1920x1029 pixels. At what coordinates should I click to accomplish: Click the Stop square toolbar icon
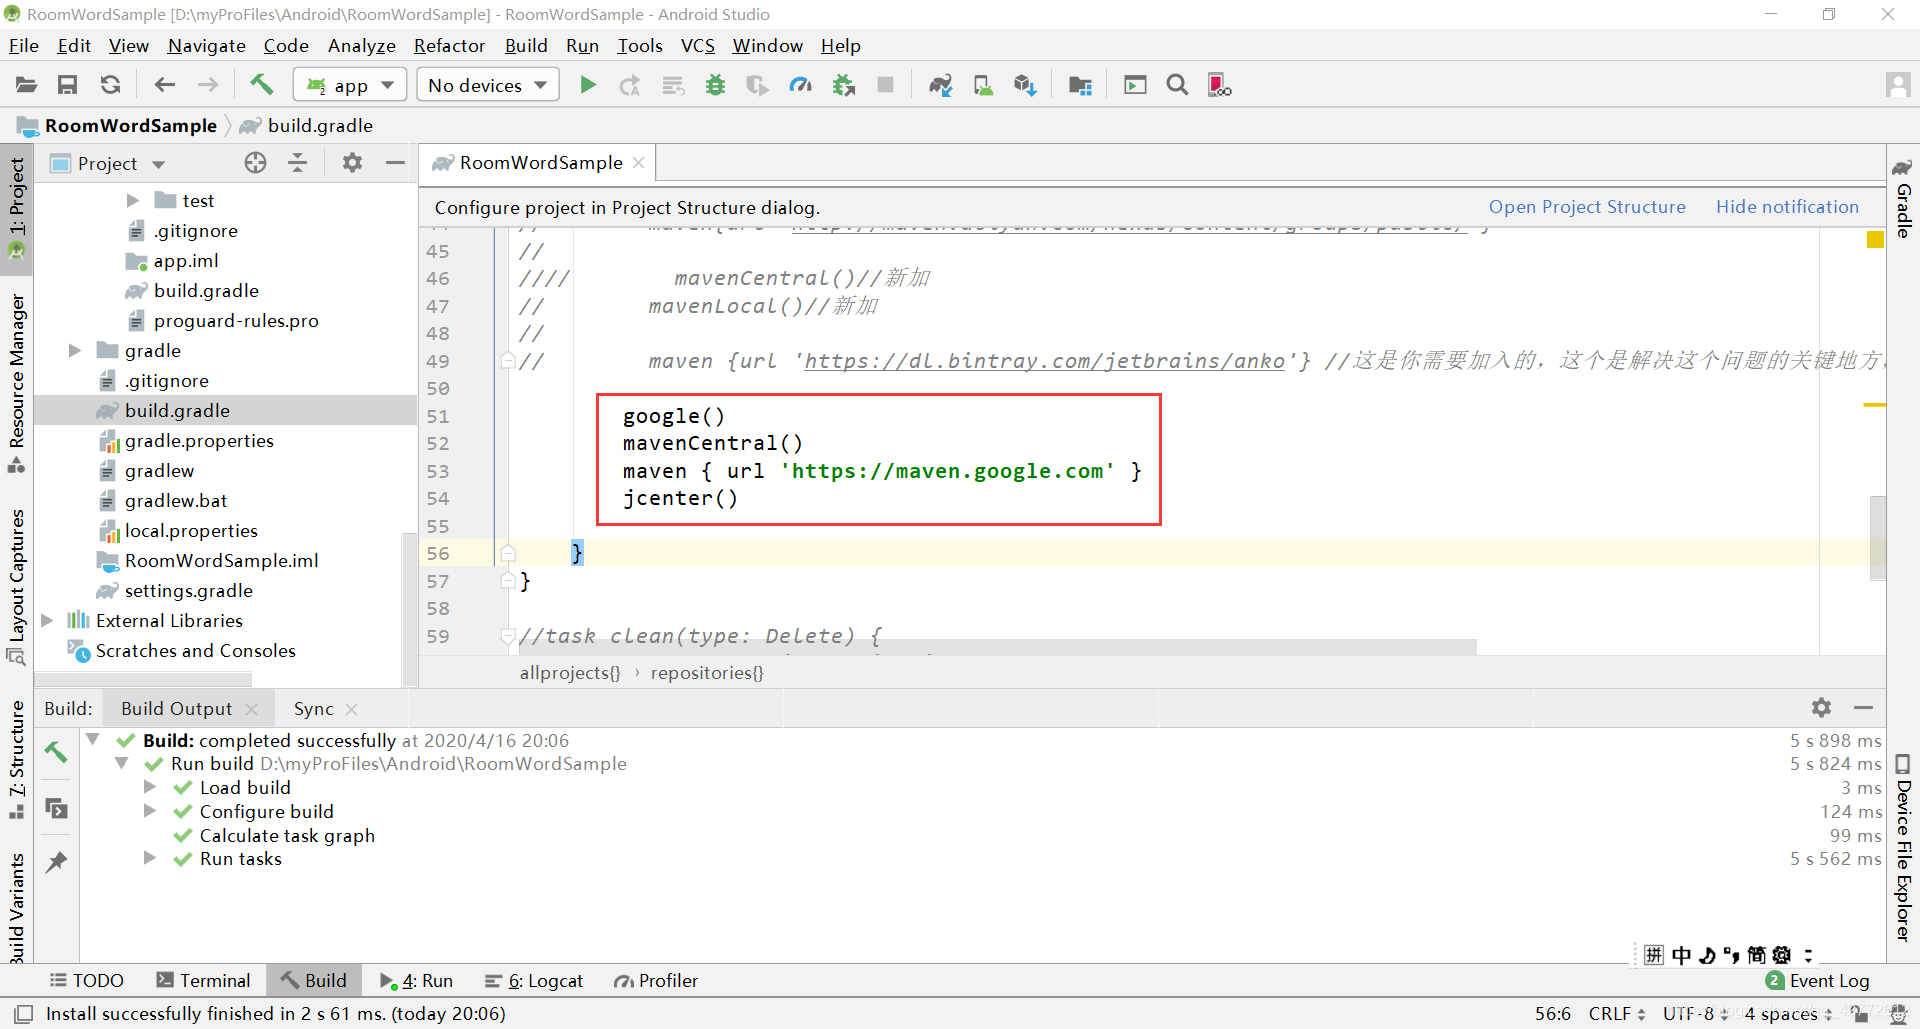coord(885,85)
